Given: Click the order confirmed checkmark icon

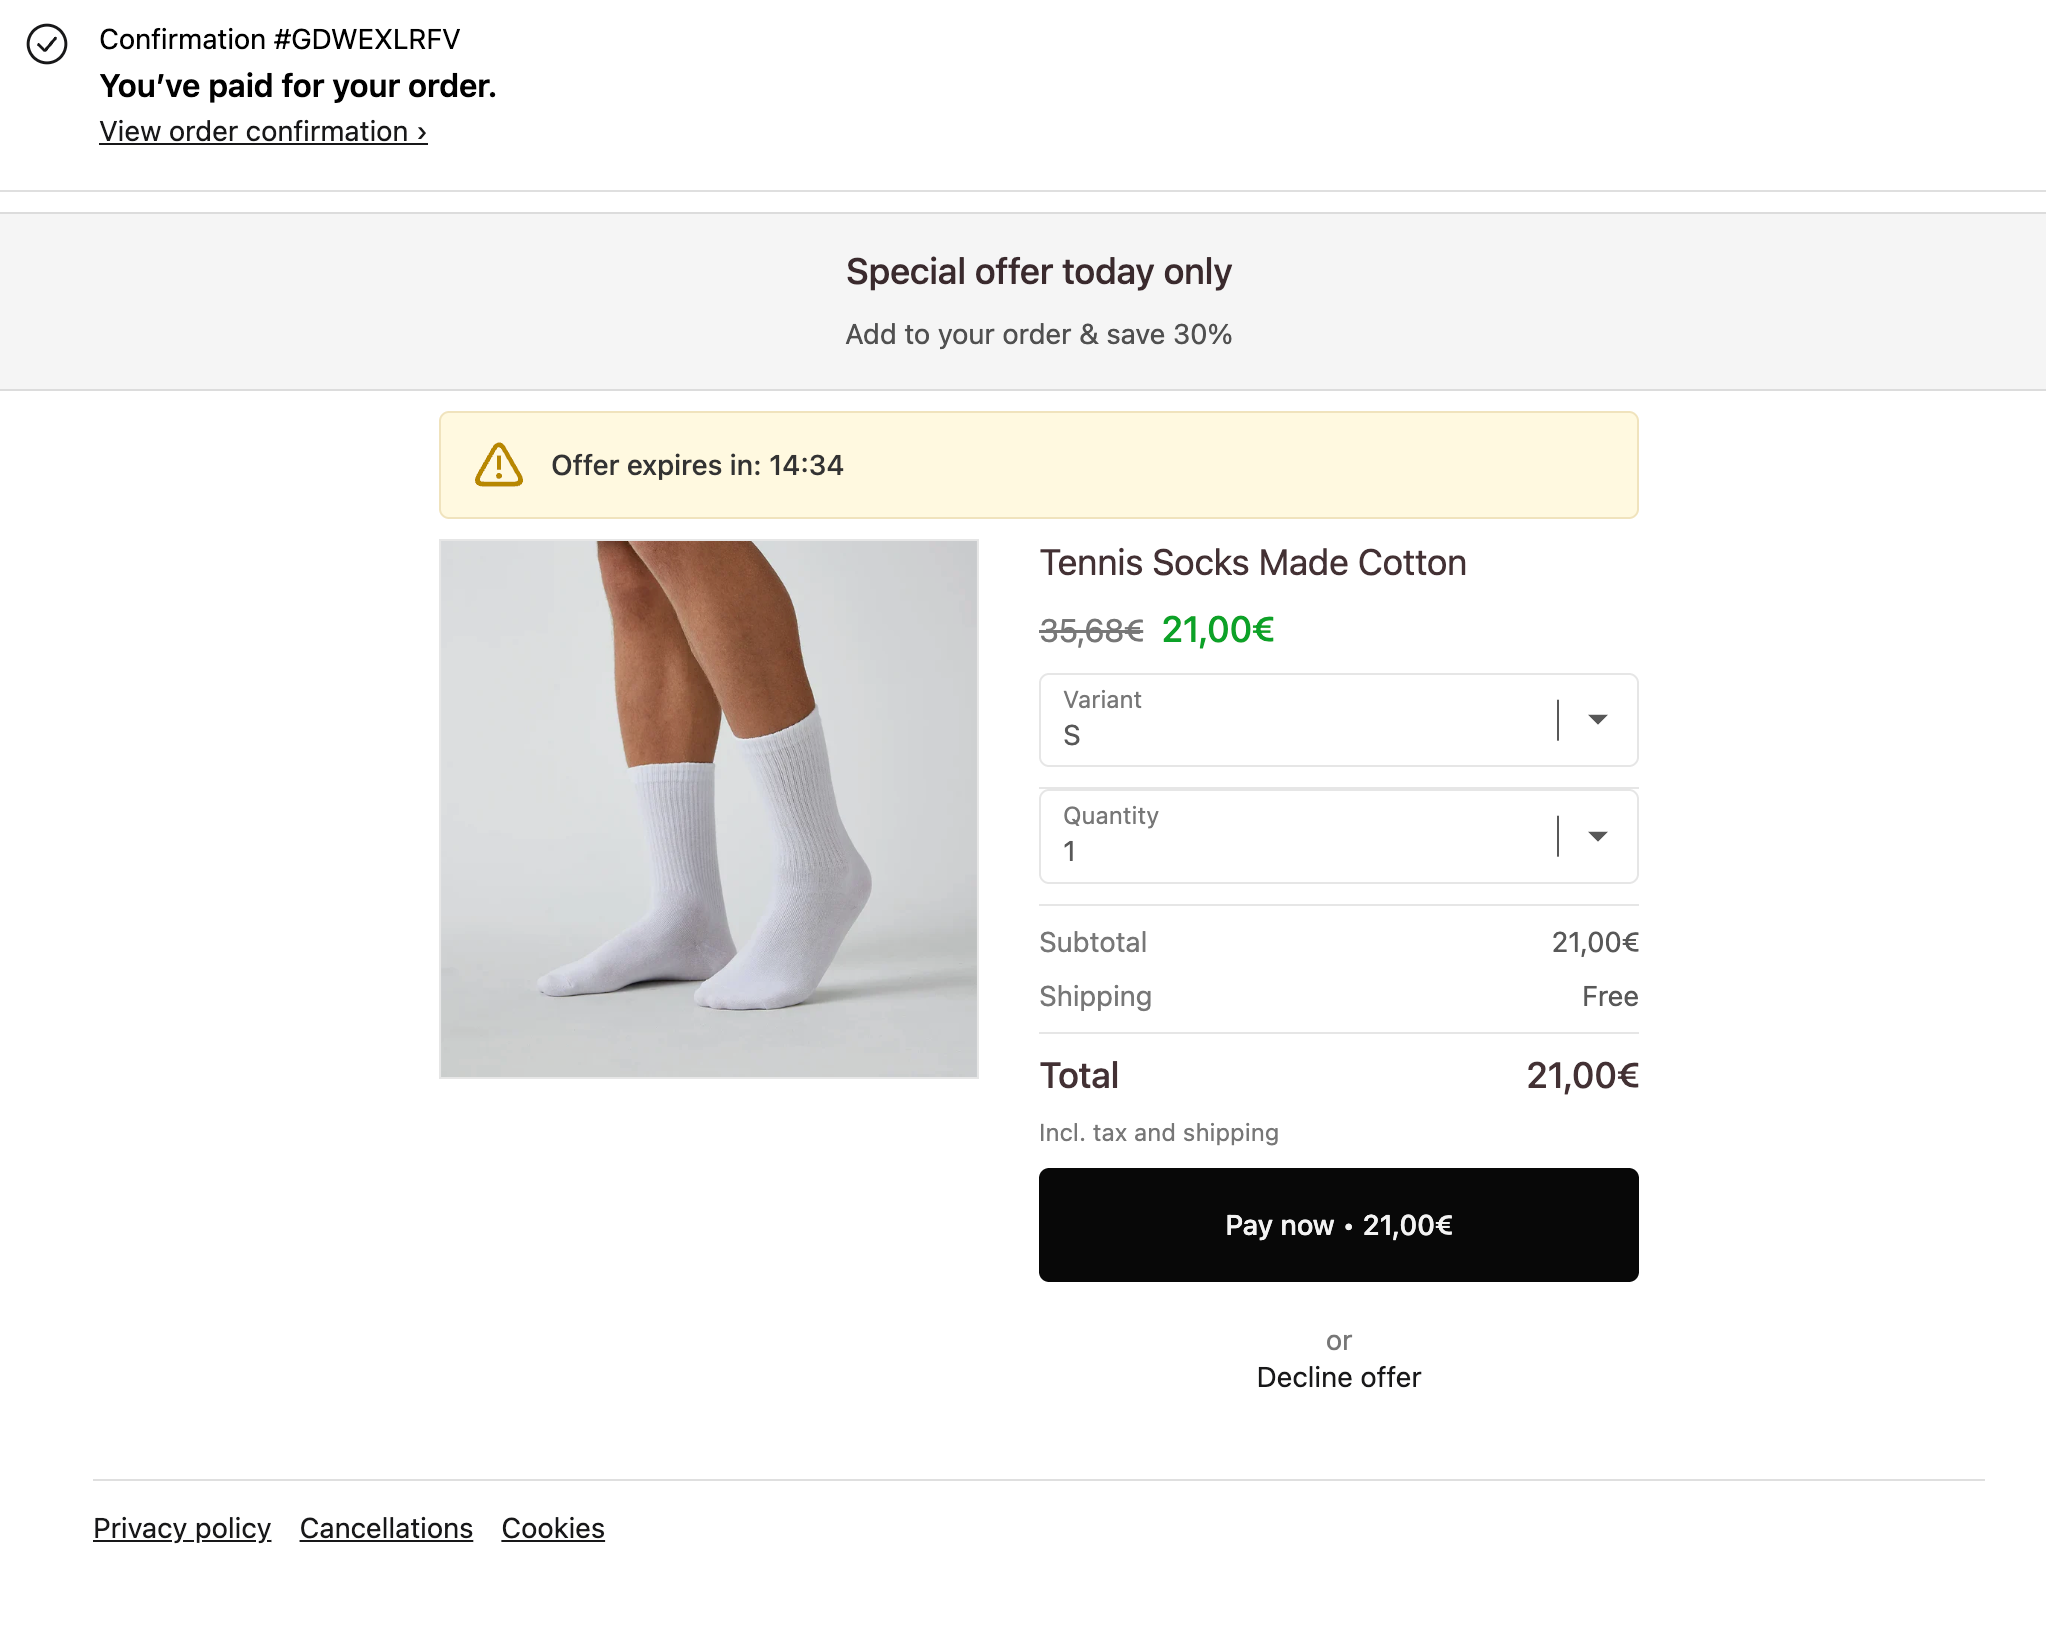Looking at the screenshot, I should coord(47,44).
